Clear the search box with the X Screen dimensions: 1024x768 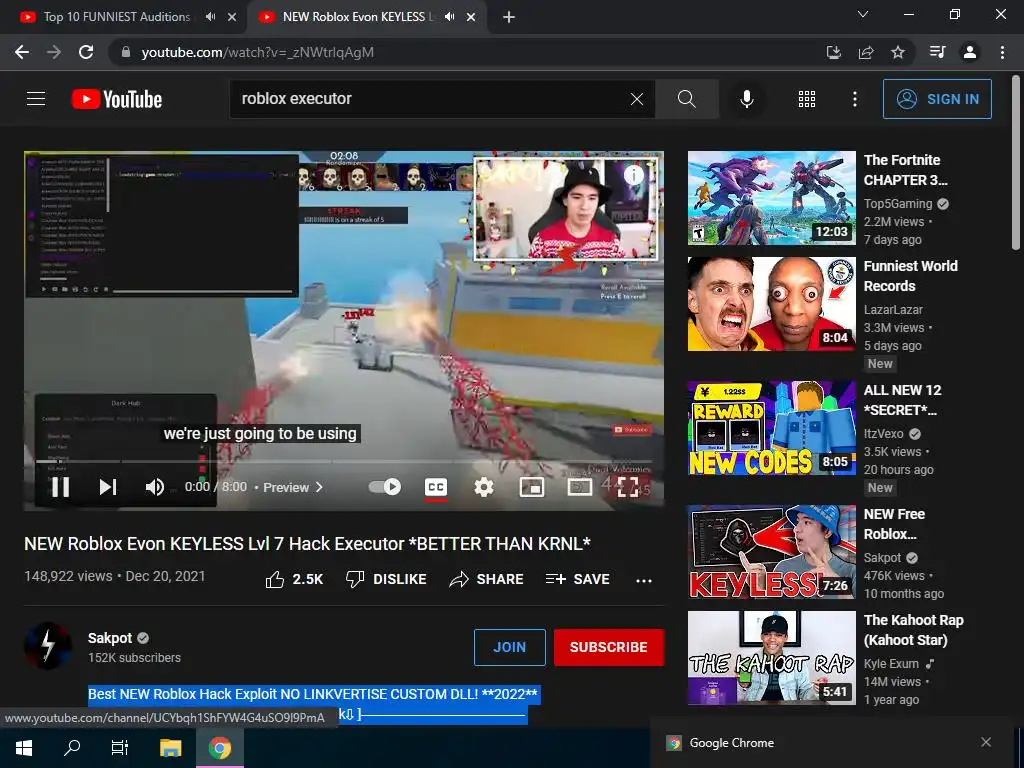point(637,99)
